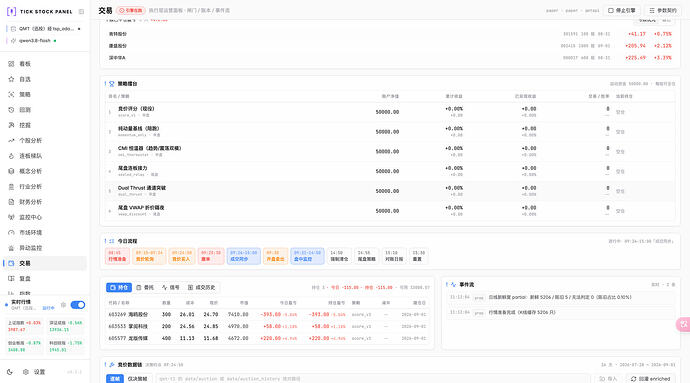Switch to the 成交历史 tab
Image resolution: width=690 pixels, height=383 pixels.
(x=202, y=287)
